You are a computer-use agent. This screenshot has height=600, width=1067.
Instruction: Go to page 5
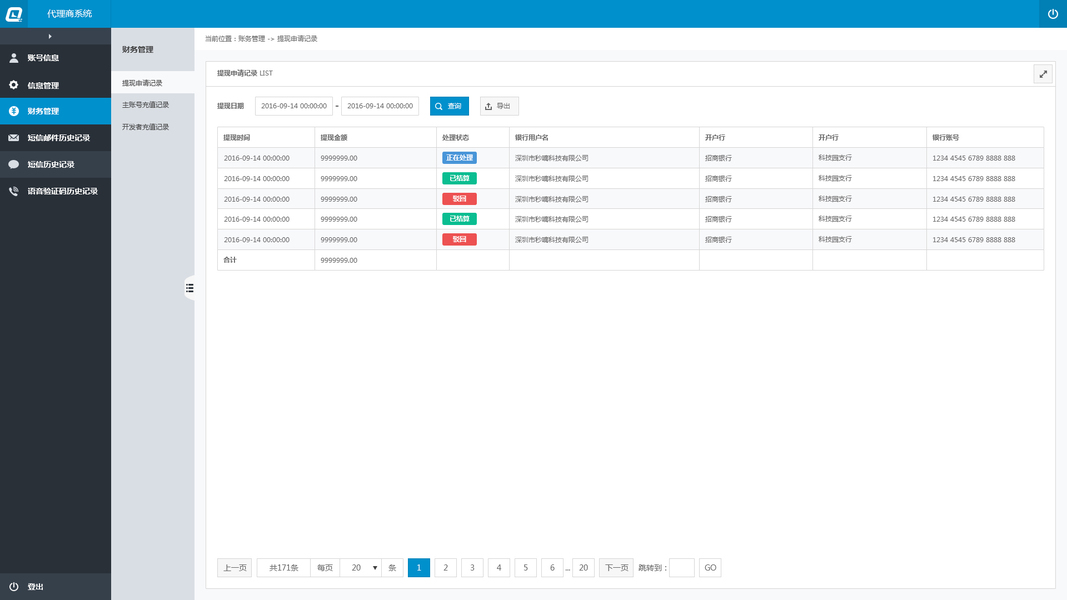(x=525, y=567)
